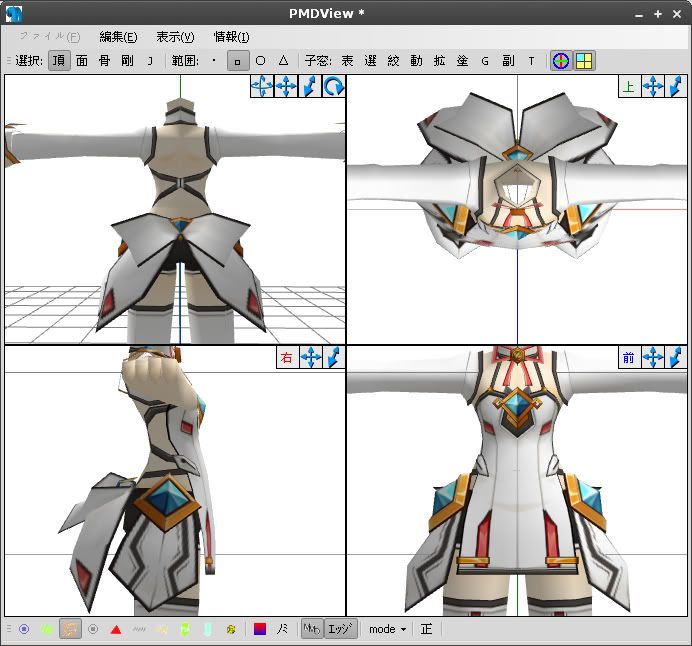Click the zoom arrow in the right 右 viewport
Viewport: 692px width, 646px height.
[334, 357]
